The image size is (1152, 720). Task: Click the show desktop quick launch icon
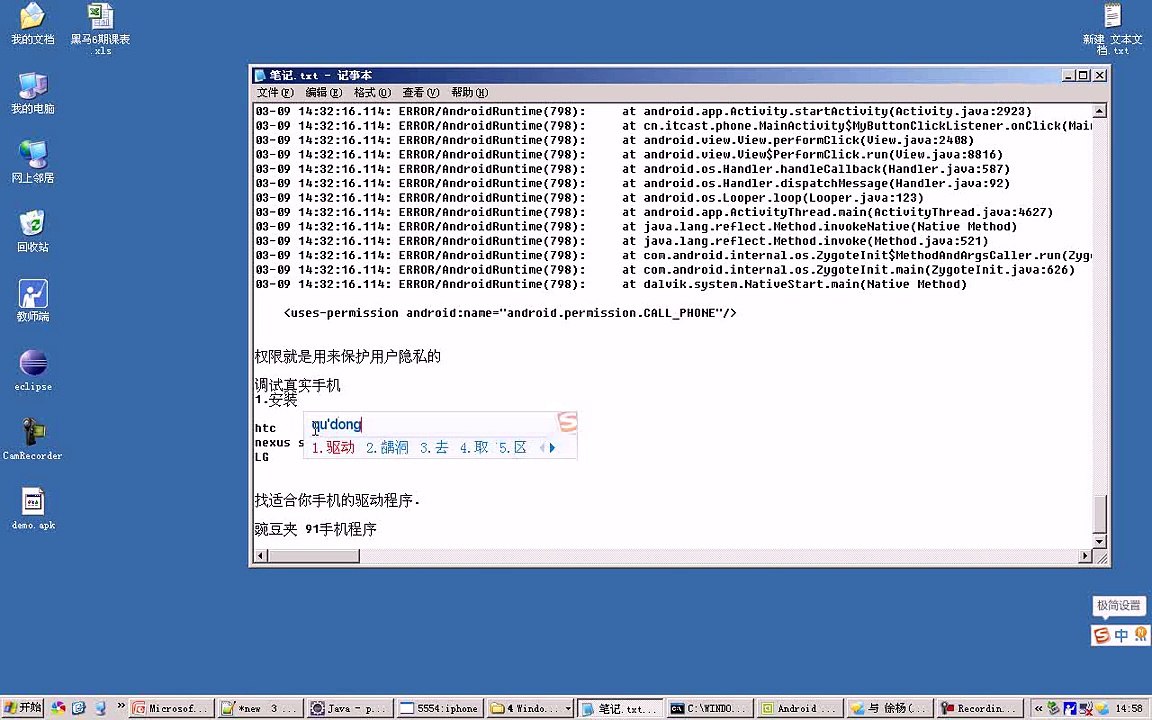[x=100, y=708]
